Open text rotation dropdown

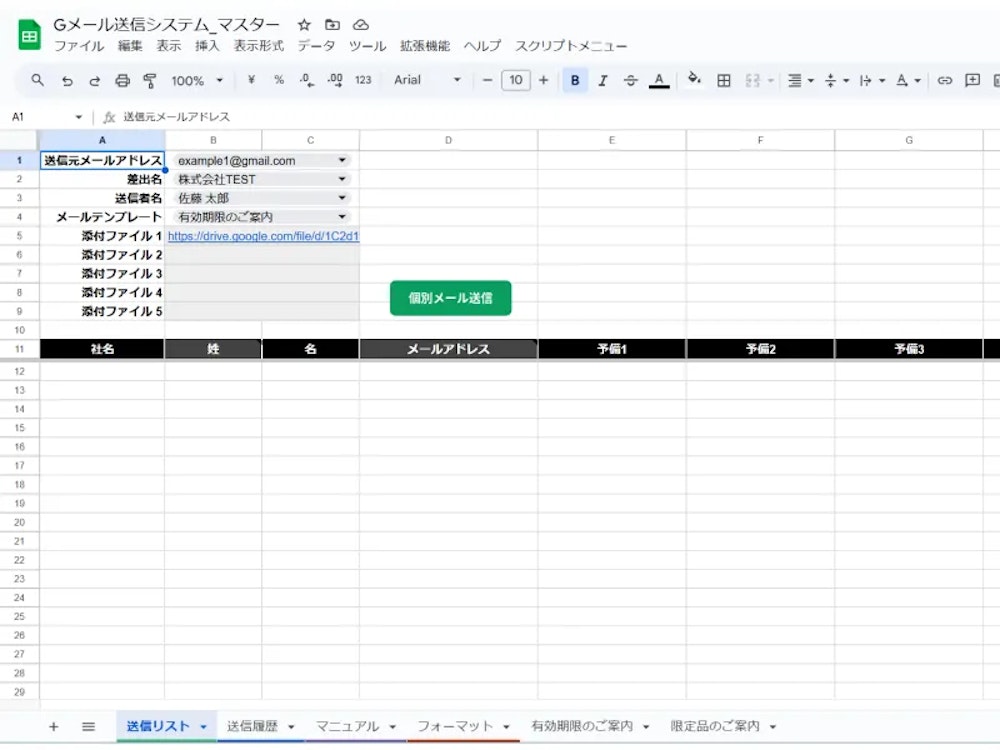coord(908,80)
